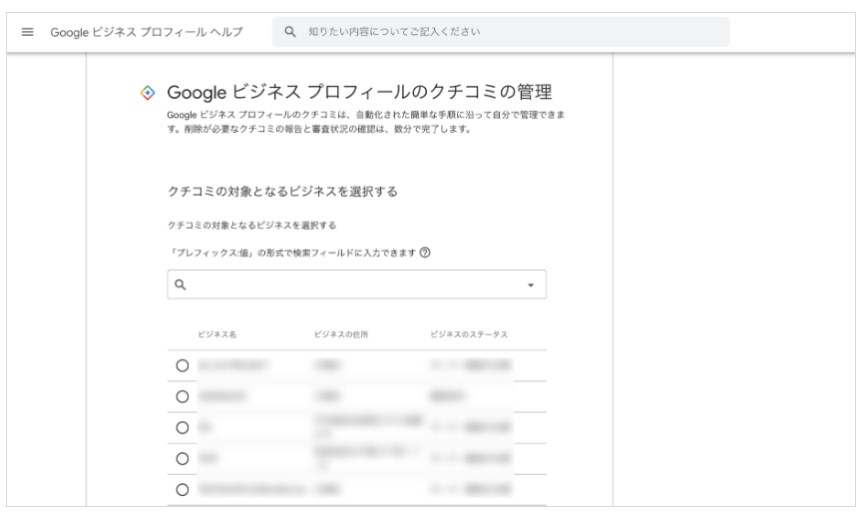The image size is (868, 515).
Task: Open the hamburger main menu
Action: coord(27,32)
